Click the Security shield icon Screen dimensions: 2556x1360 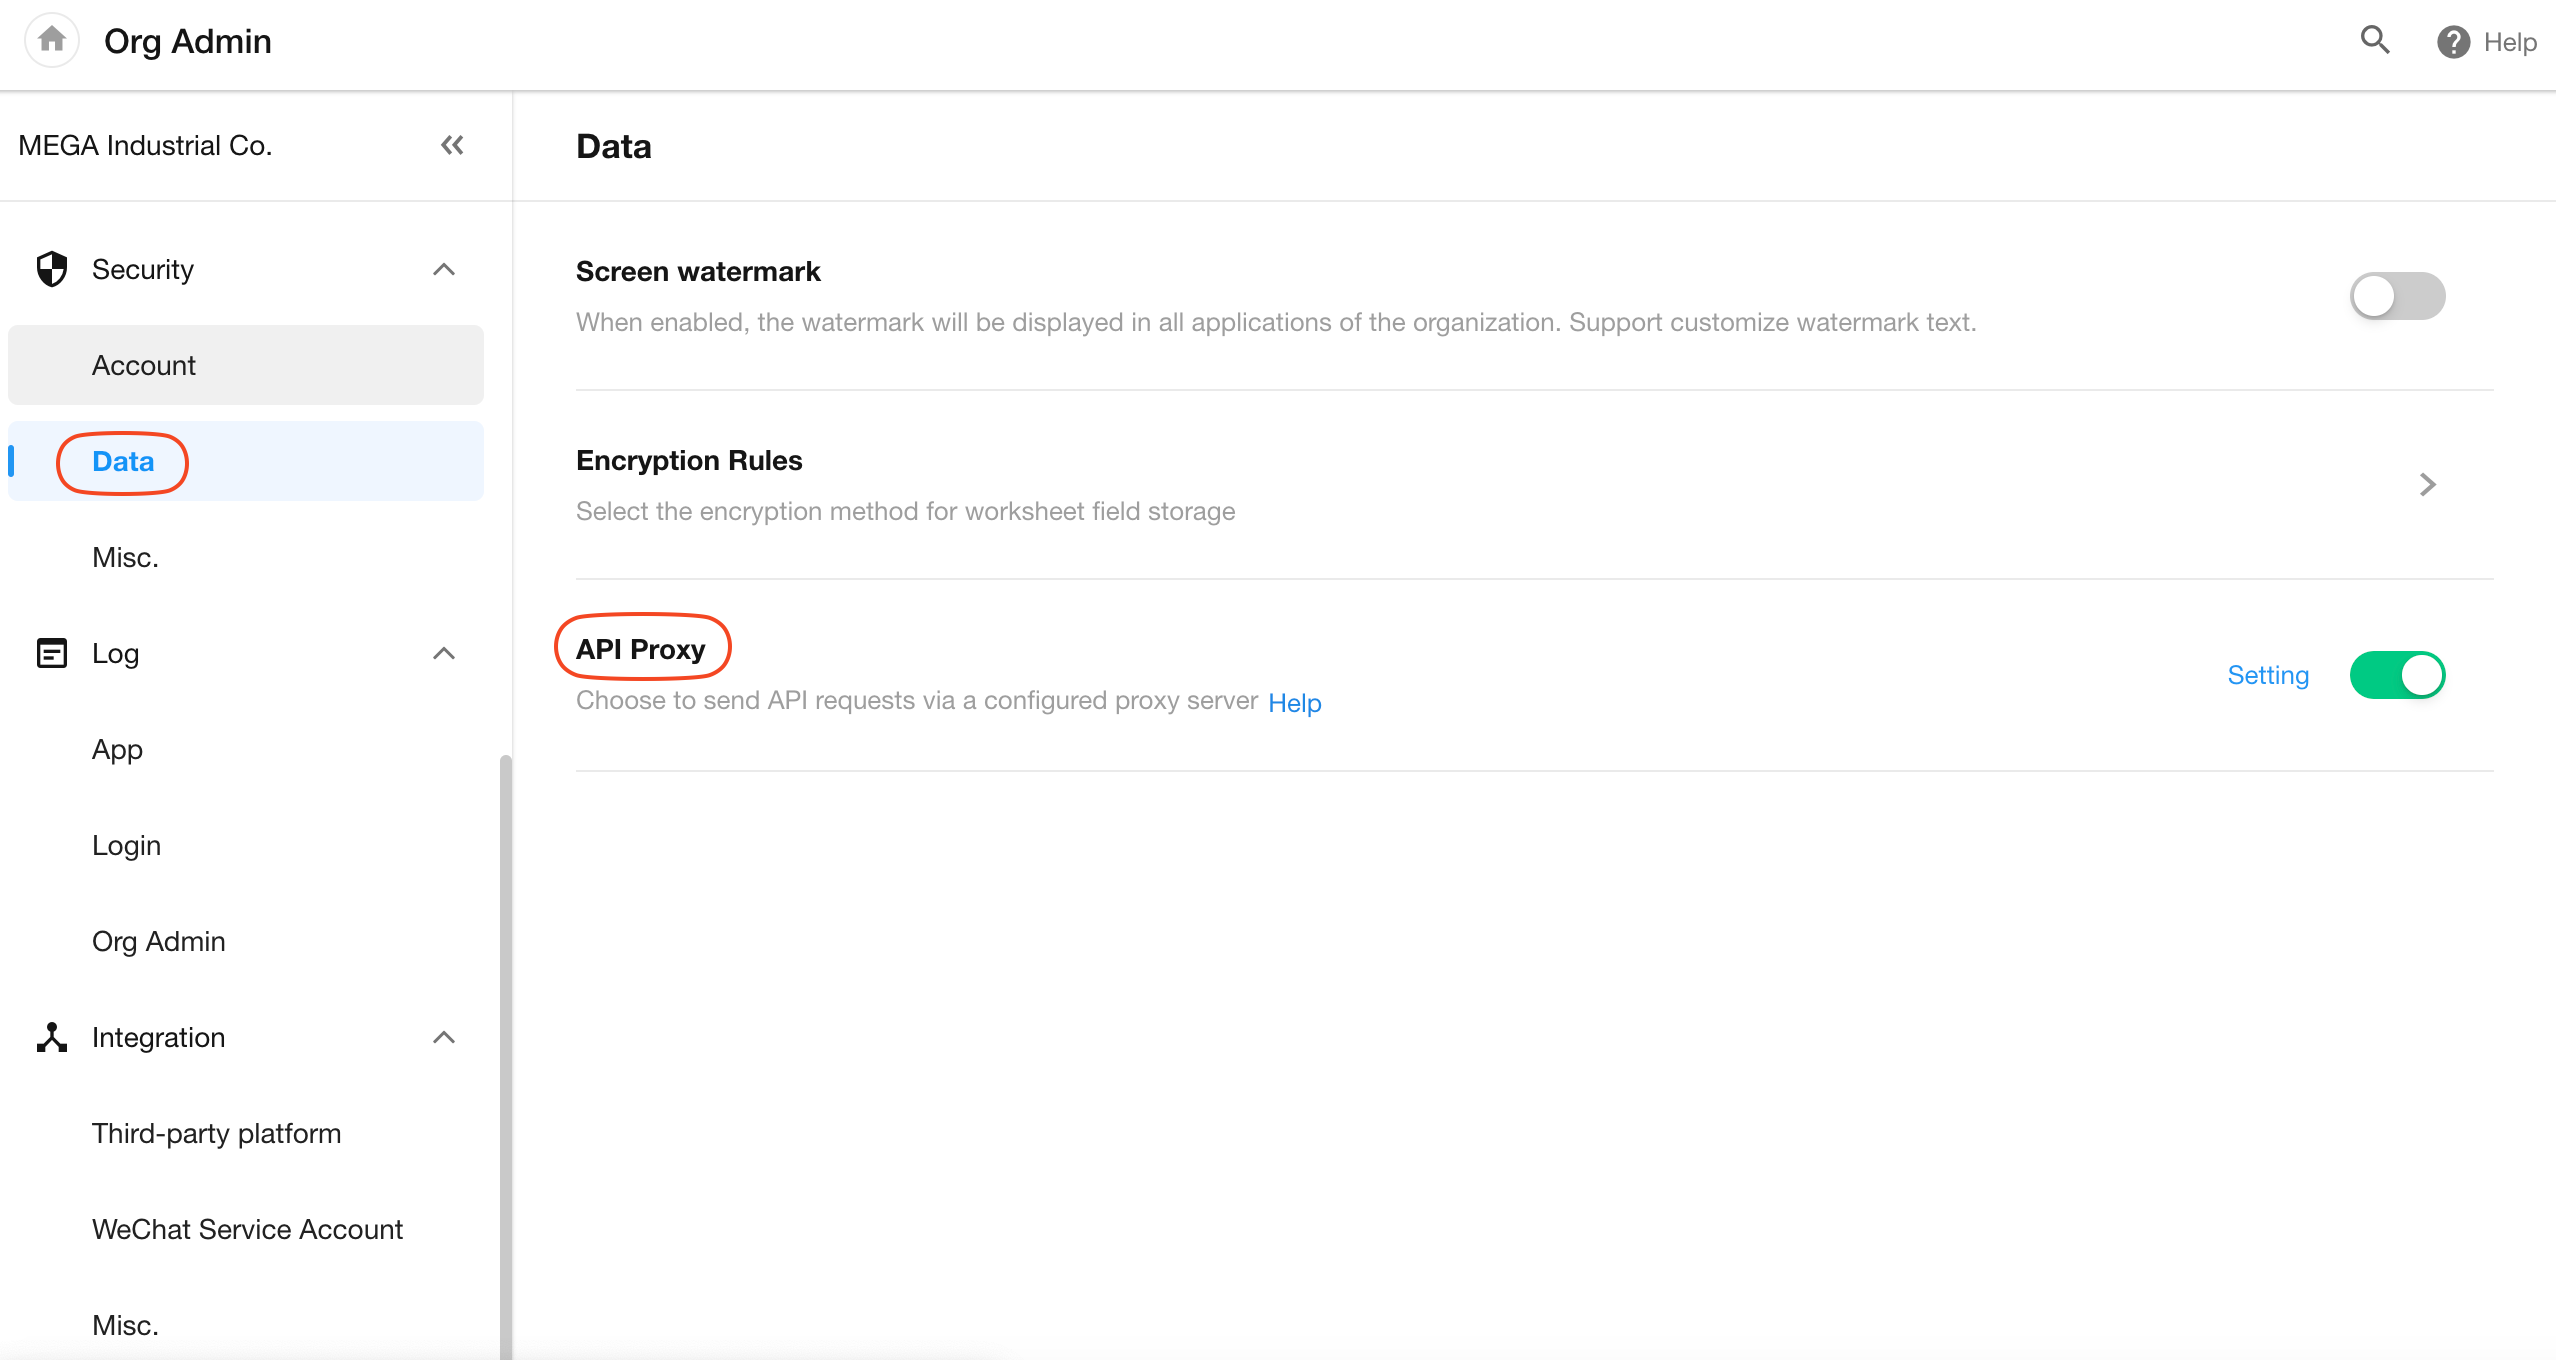click(51, 269)
